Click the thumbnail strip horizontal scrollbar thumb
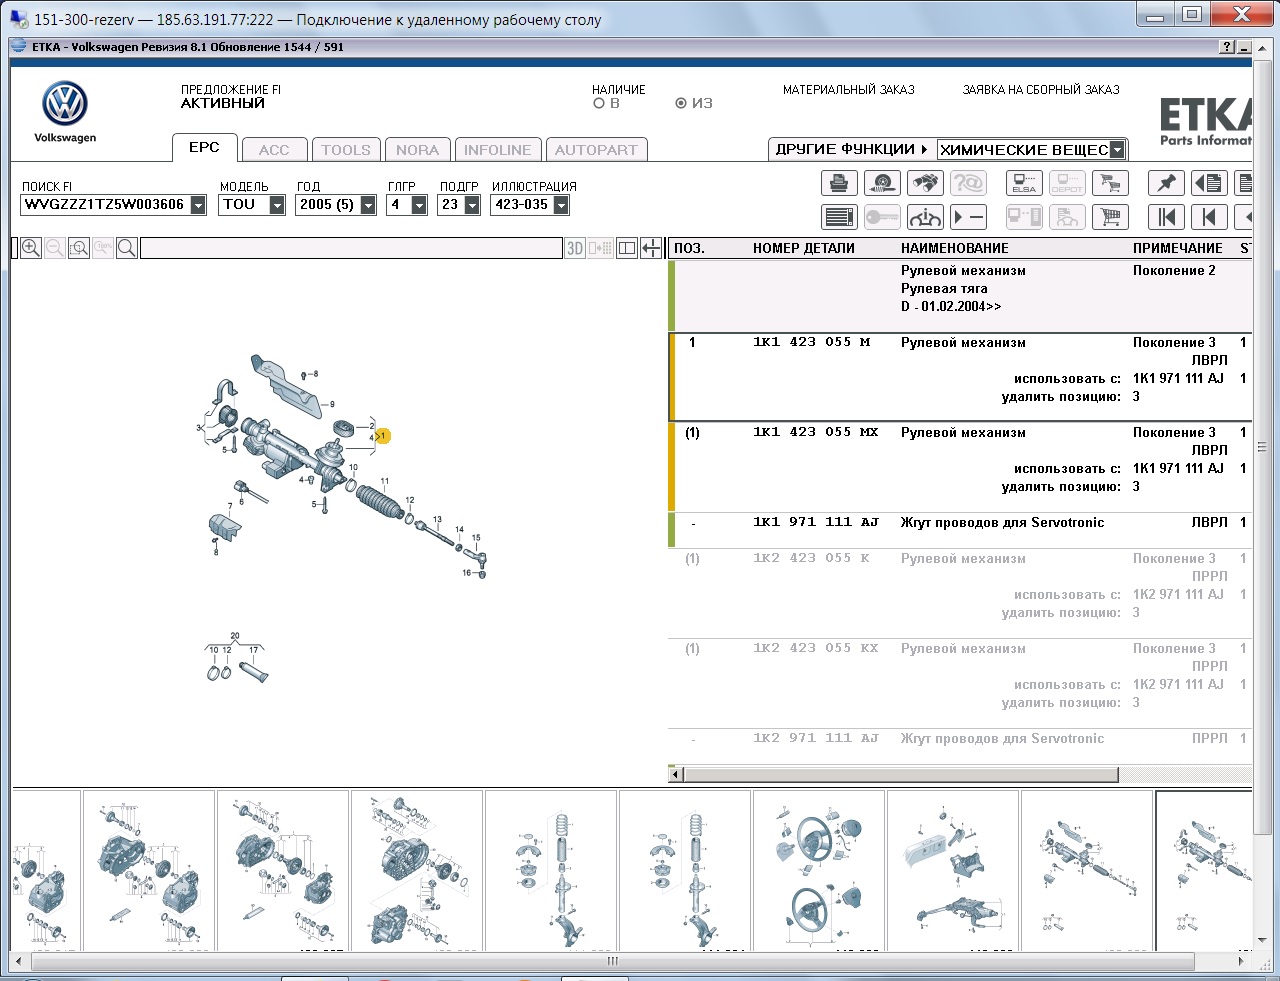1280x981 pixels. point(613,961)
